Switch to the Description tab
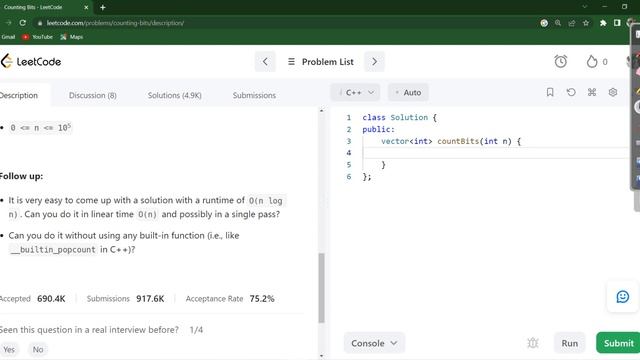The image size is (640, 360). click(x=19, y=95)
